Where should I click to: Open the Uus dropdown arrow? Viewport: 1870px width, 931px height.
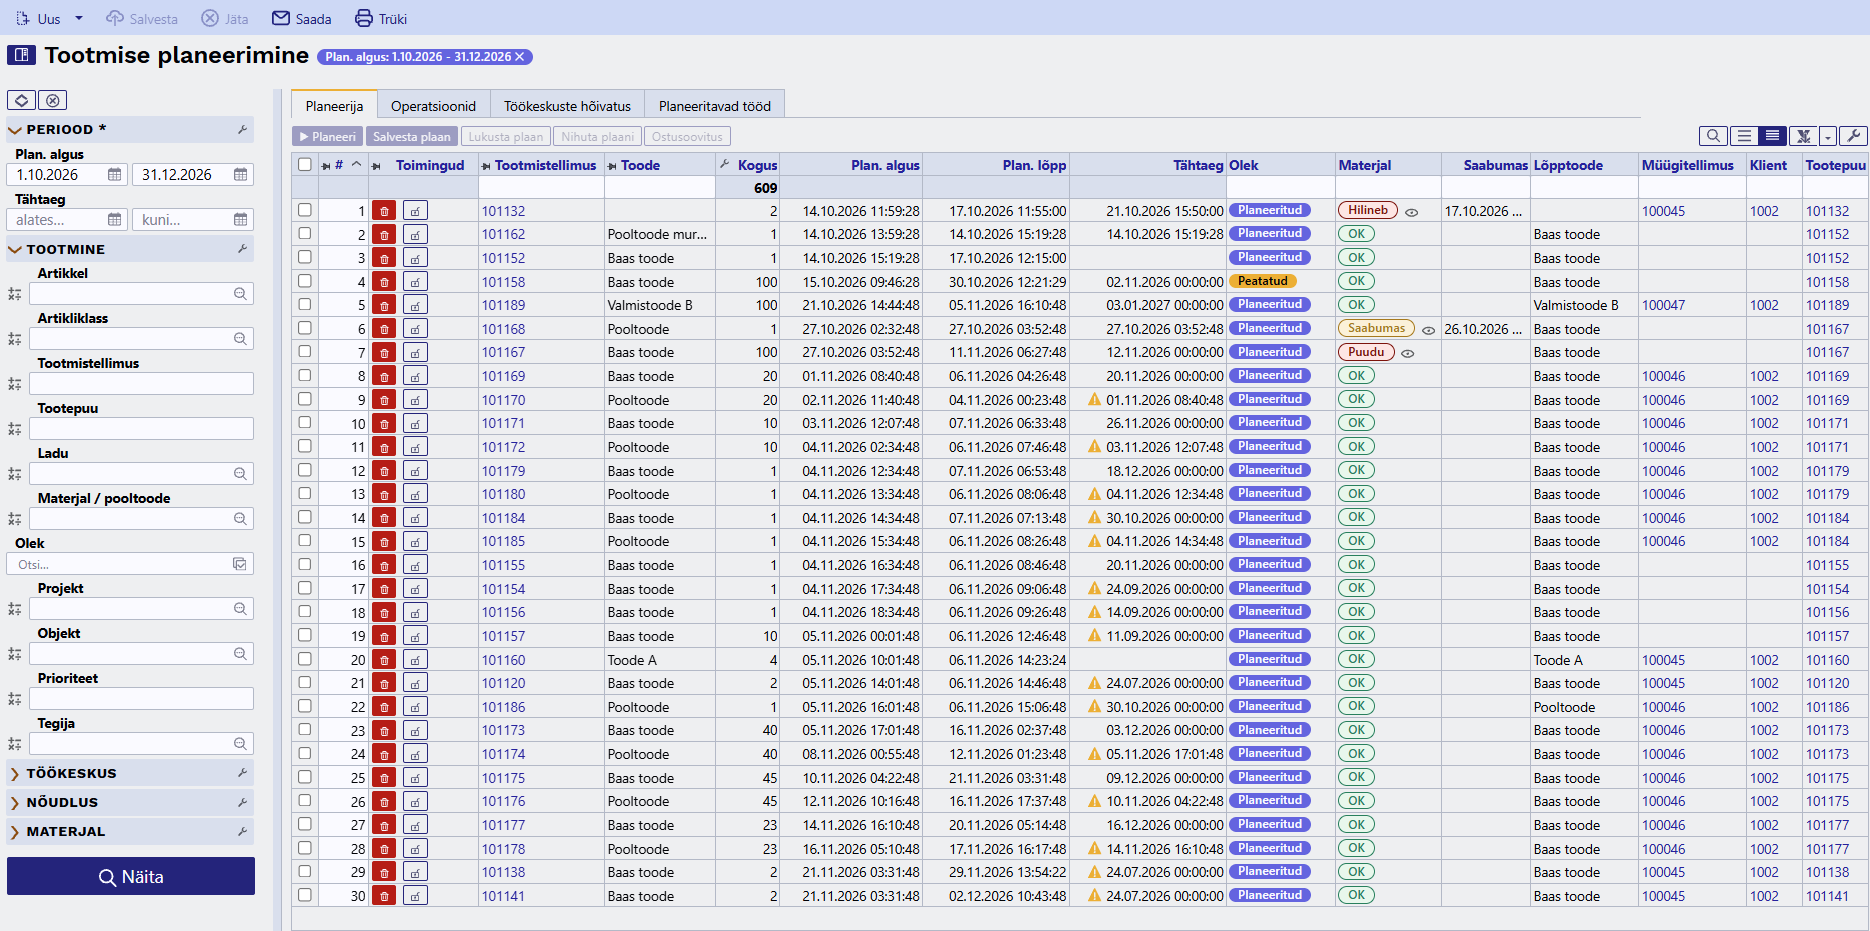[79, 18]
